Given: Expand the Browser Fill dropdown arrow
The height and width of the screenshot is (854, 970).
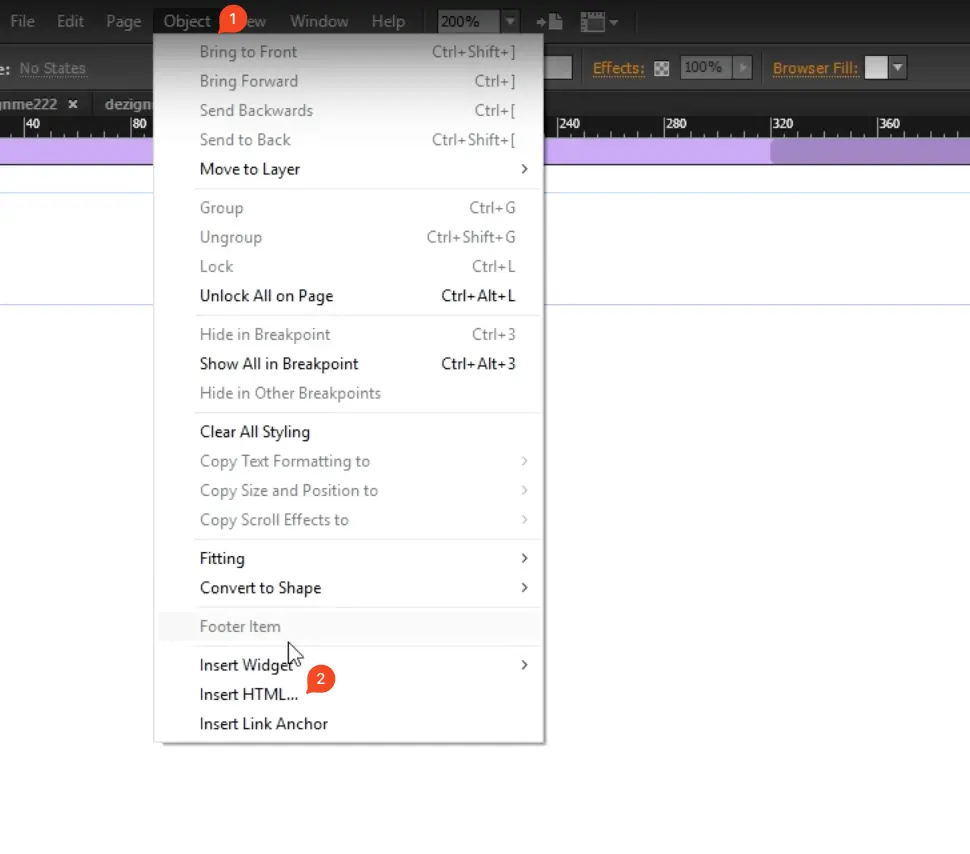Looking at the screenshot, I should [898, 68].
